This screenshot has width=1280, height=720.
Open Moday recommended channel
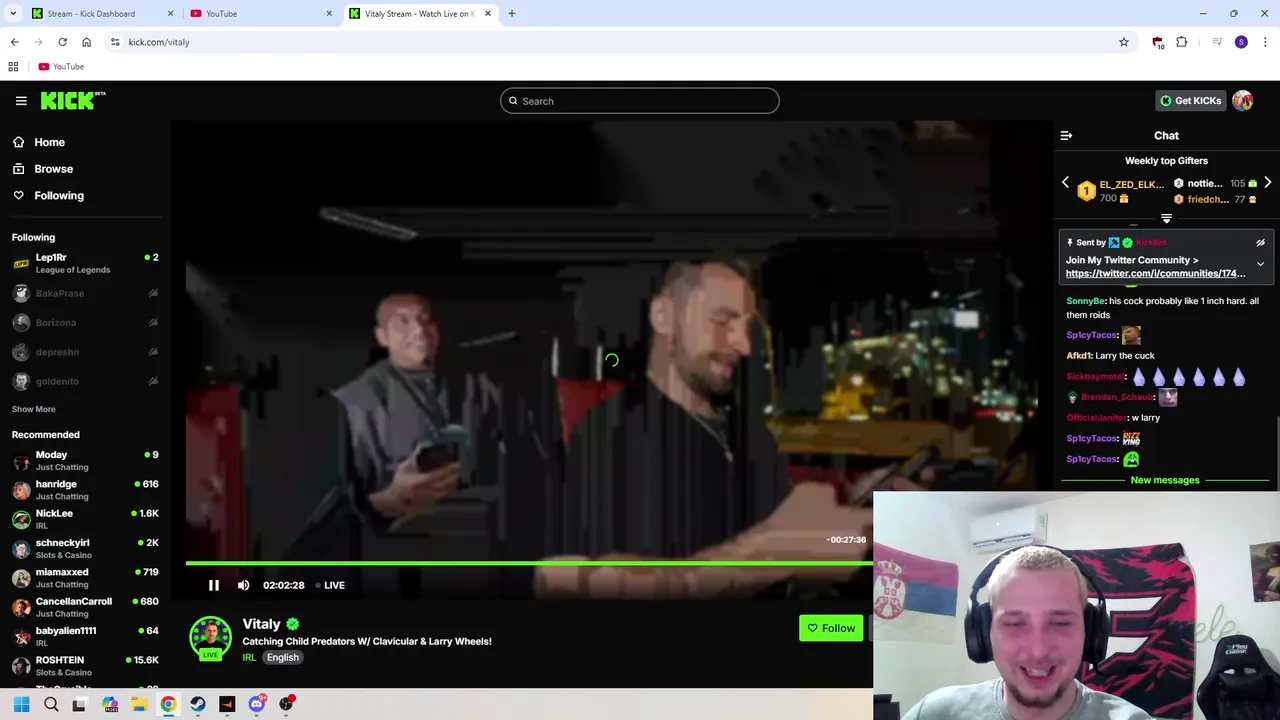pos(85,461)
